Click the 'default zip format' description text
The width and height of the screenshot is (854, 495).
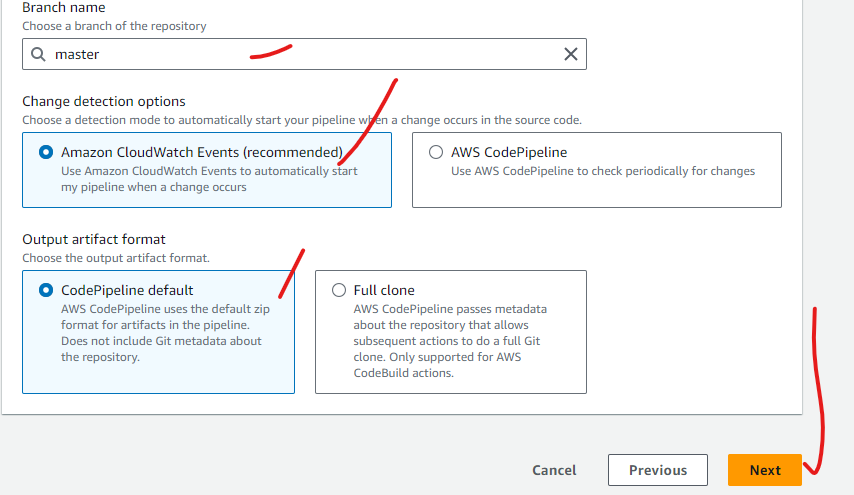[x=165, y=333]
